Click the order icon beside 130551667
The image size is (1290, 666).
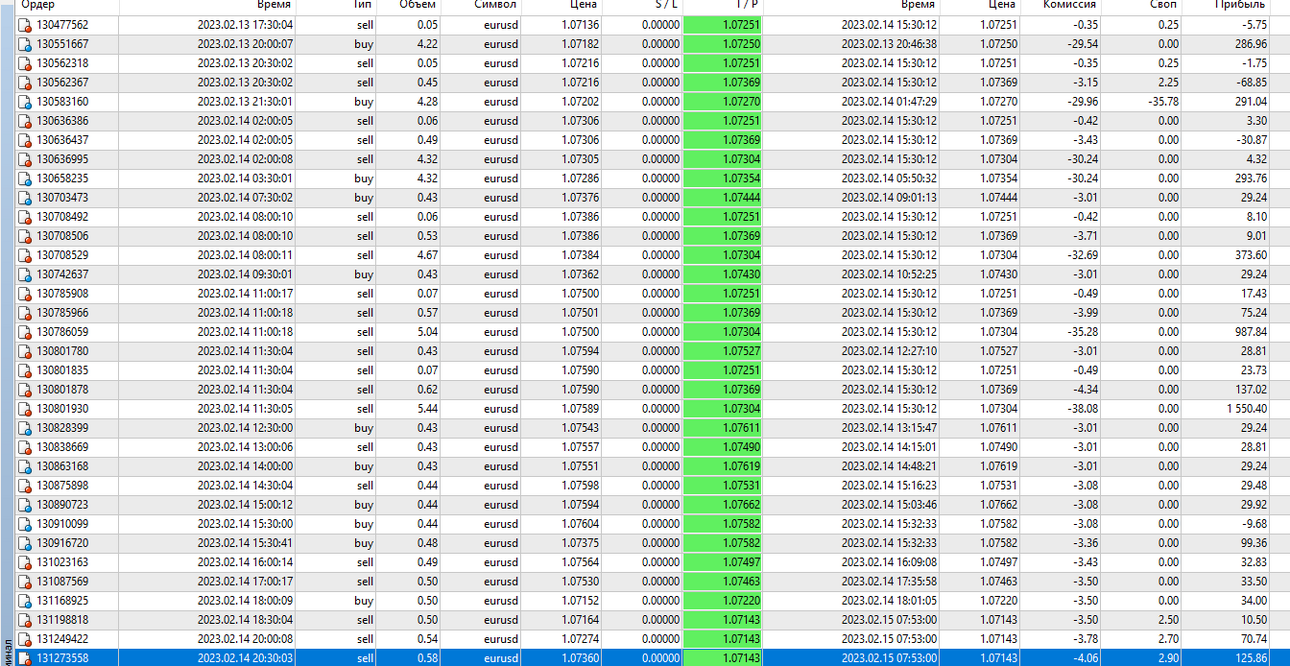click(26, 44)
